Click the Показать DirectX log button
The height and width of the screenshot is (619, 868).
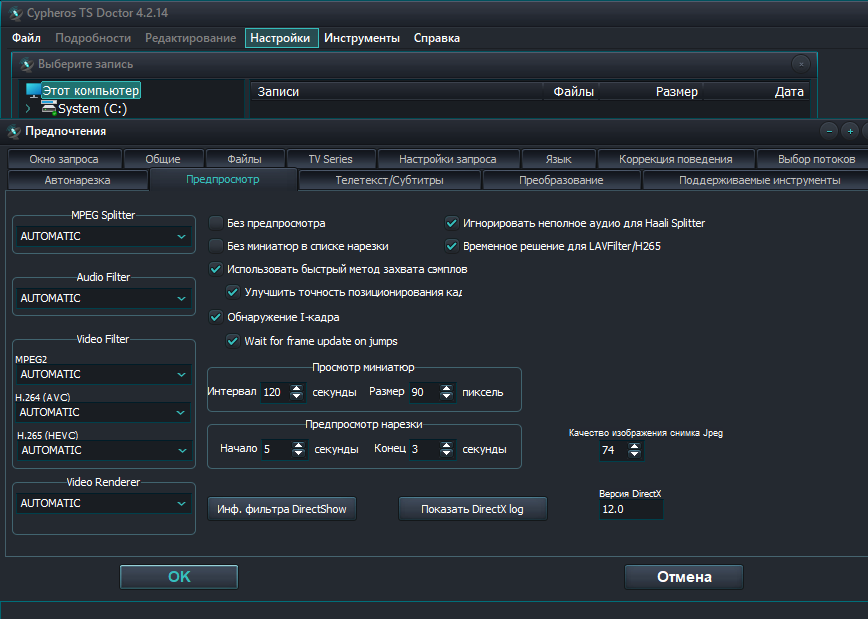[472, 509]
